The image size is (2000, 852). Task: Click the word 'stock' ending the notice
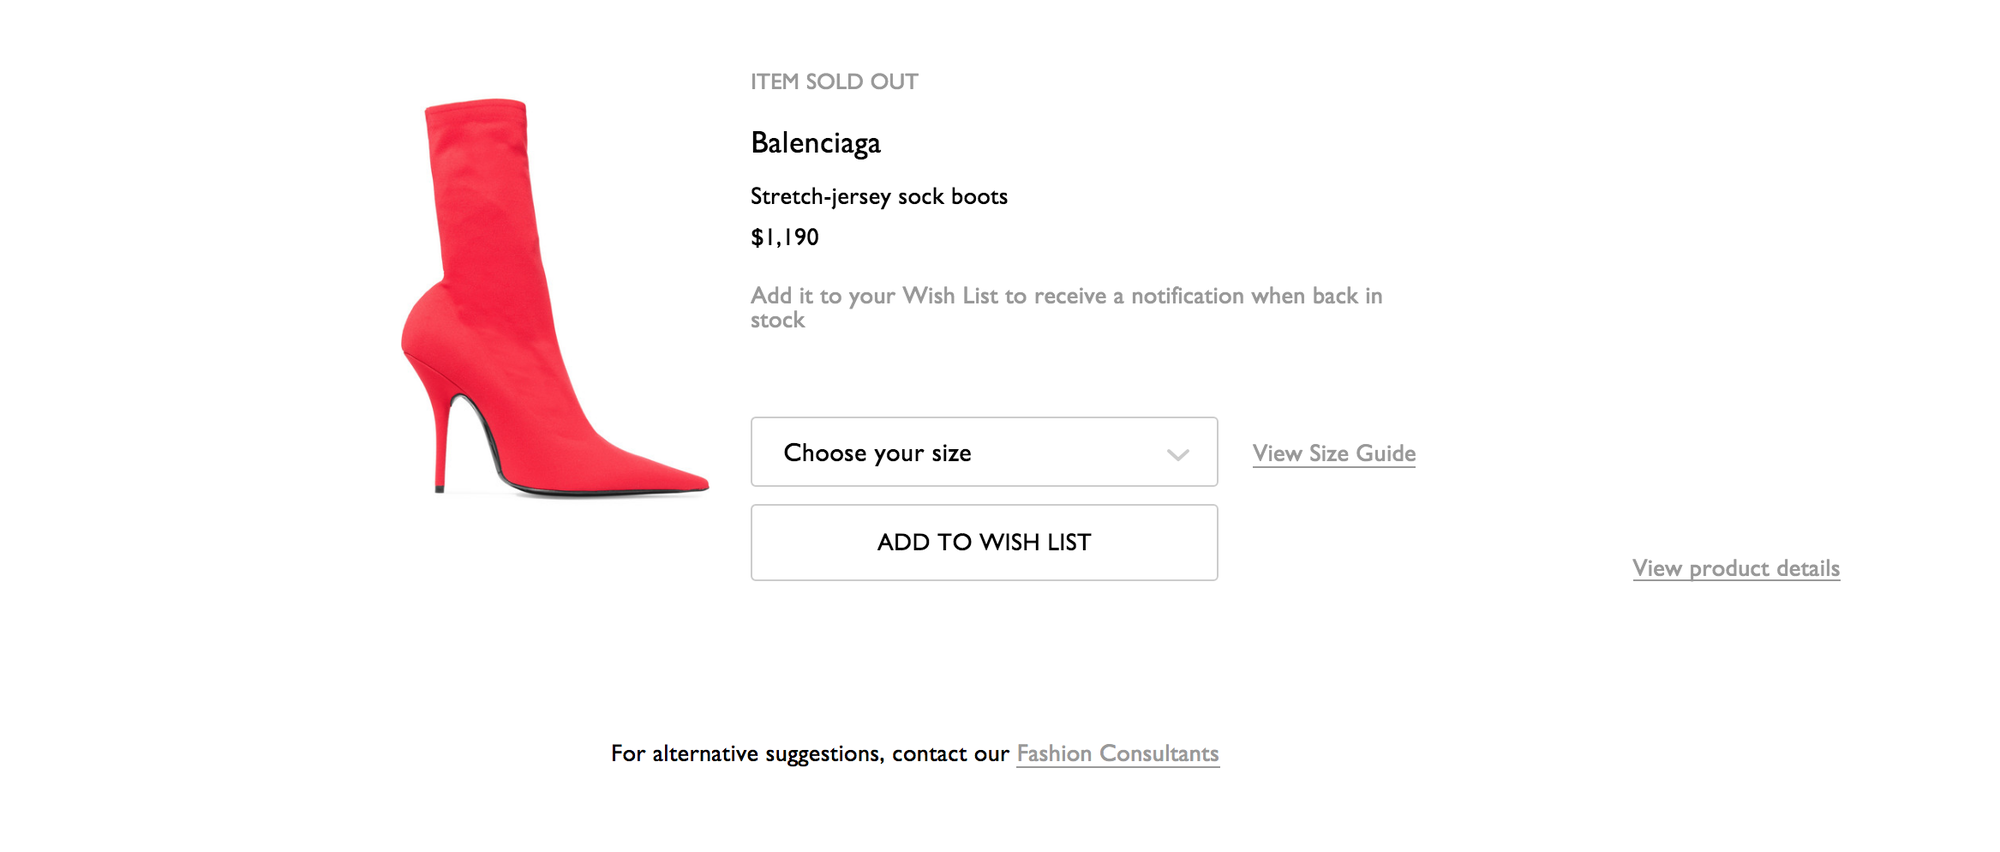tap(778, 320)
